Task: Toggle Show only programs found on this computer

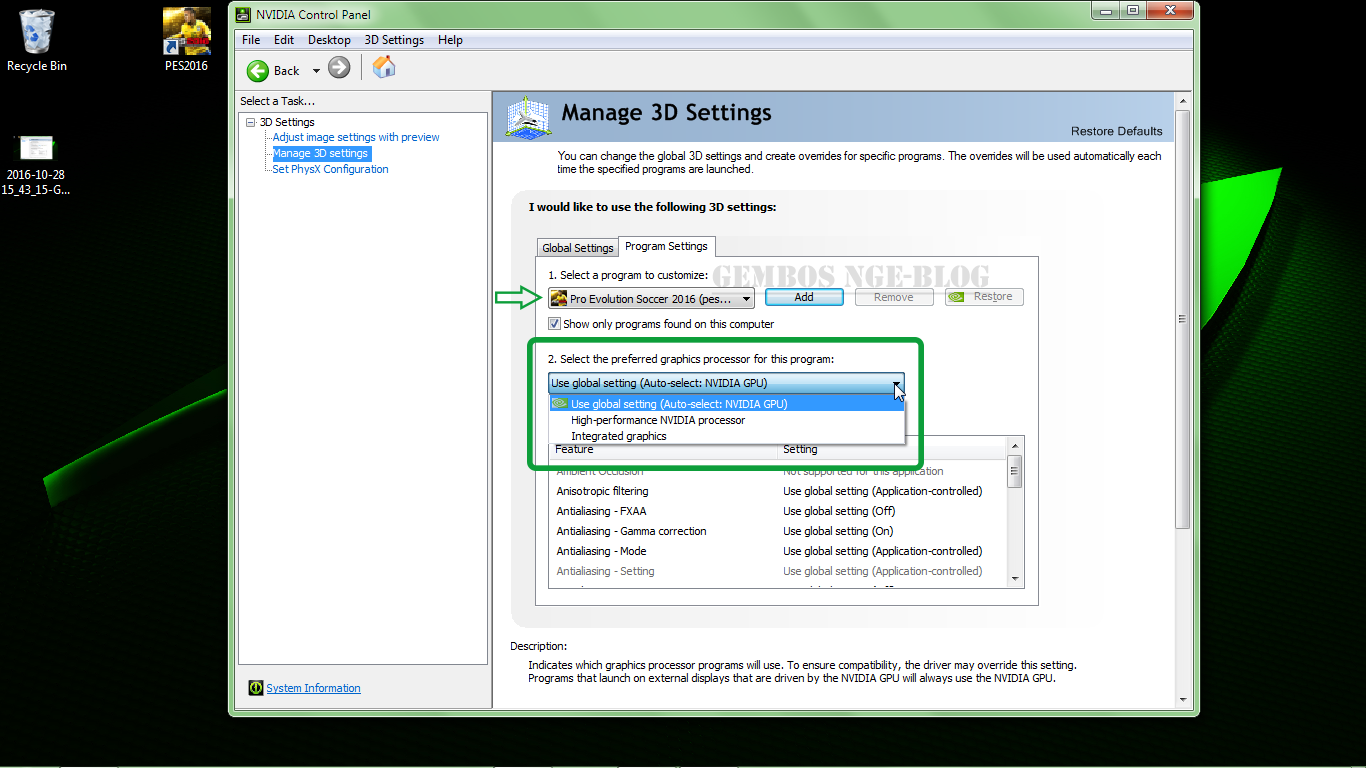Action: (x=554, y=324)
